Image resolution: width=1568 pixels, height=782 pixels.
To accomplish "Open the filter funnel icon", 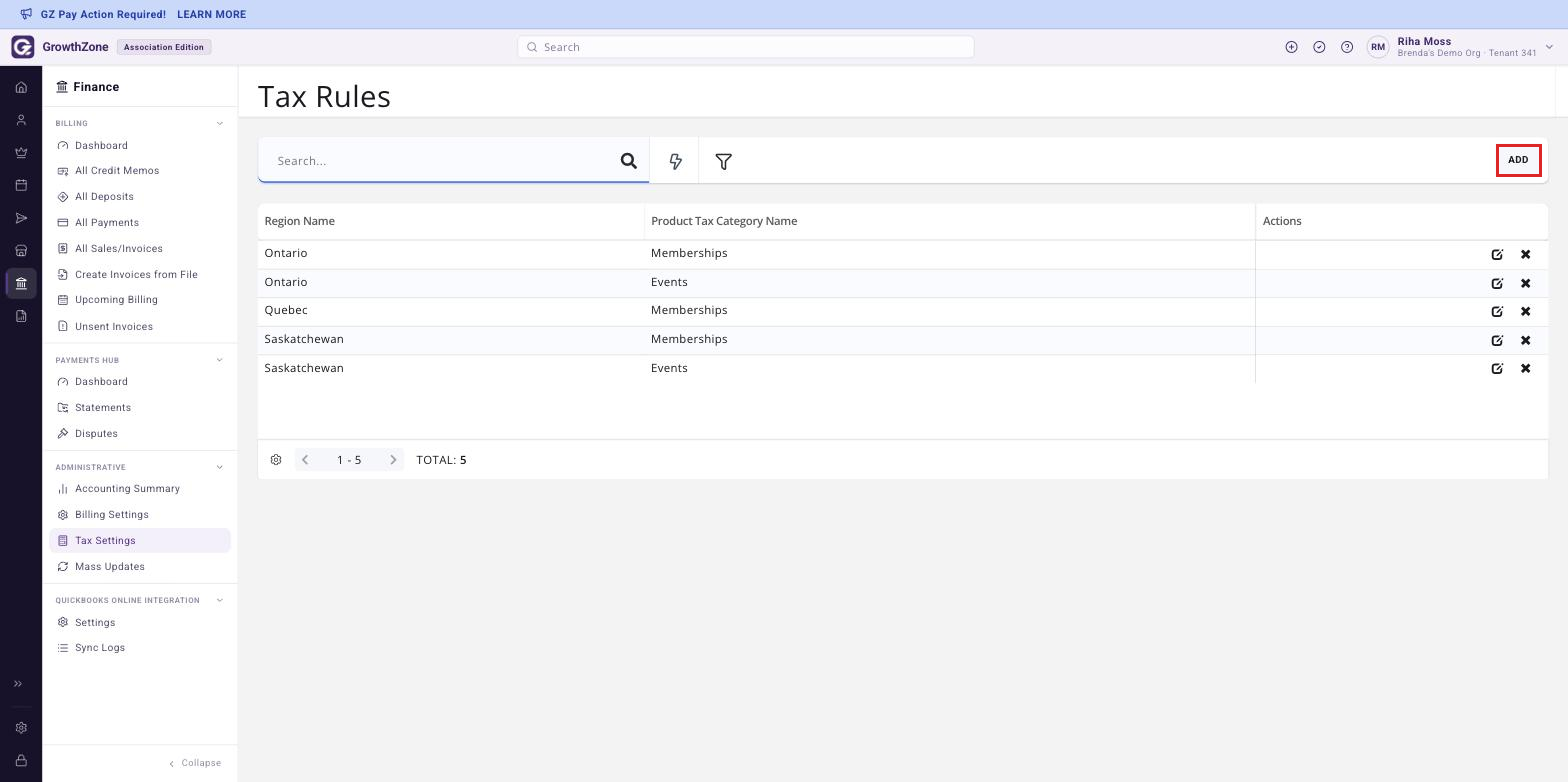I will click(x=723, y=161).
